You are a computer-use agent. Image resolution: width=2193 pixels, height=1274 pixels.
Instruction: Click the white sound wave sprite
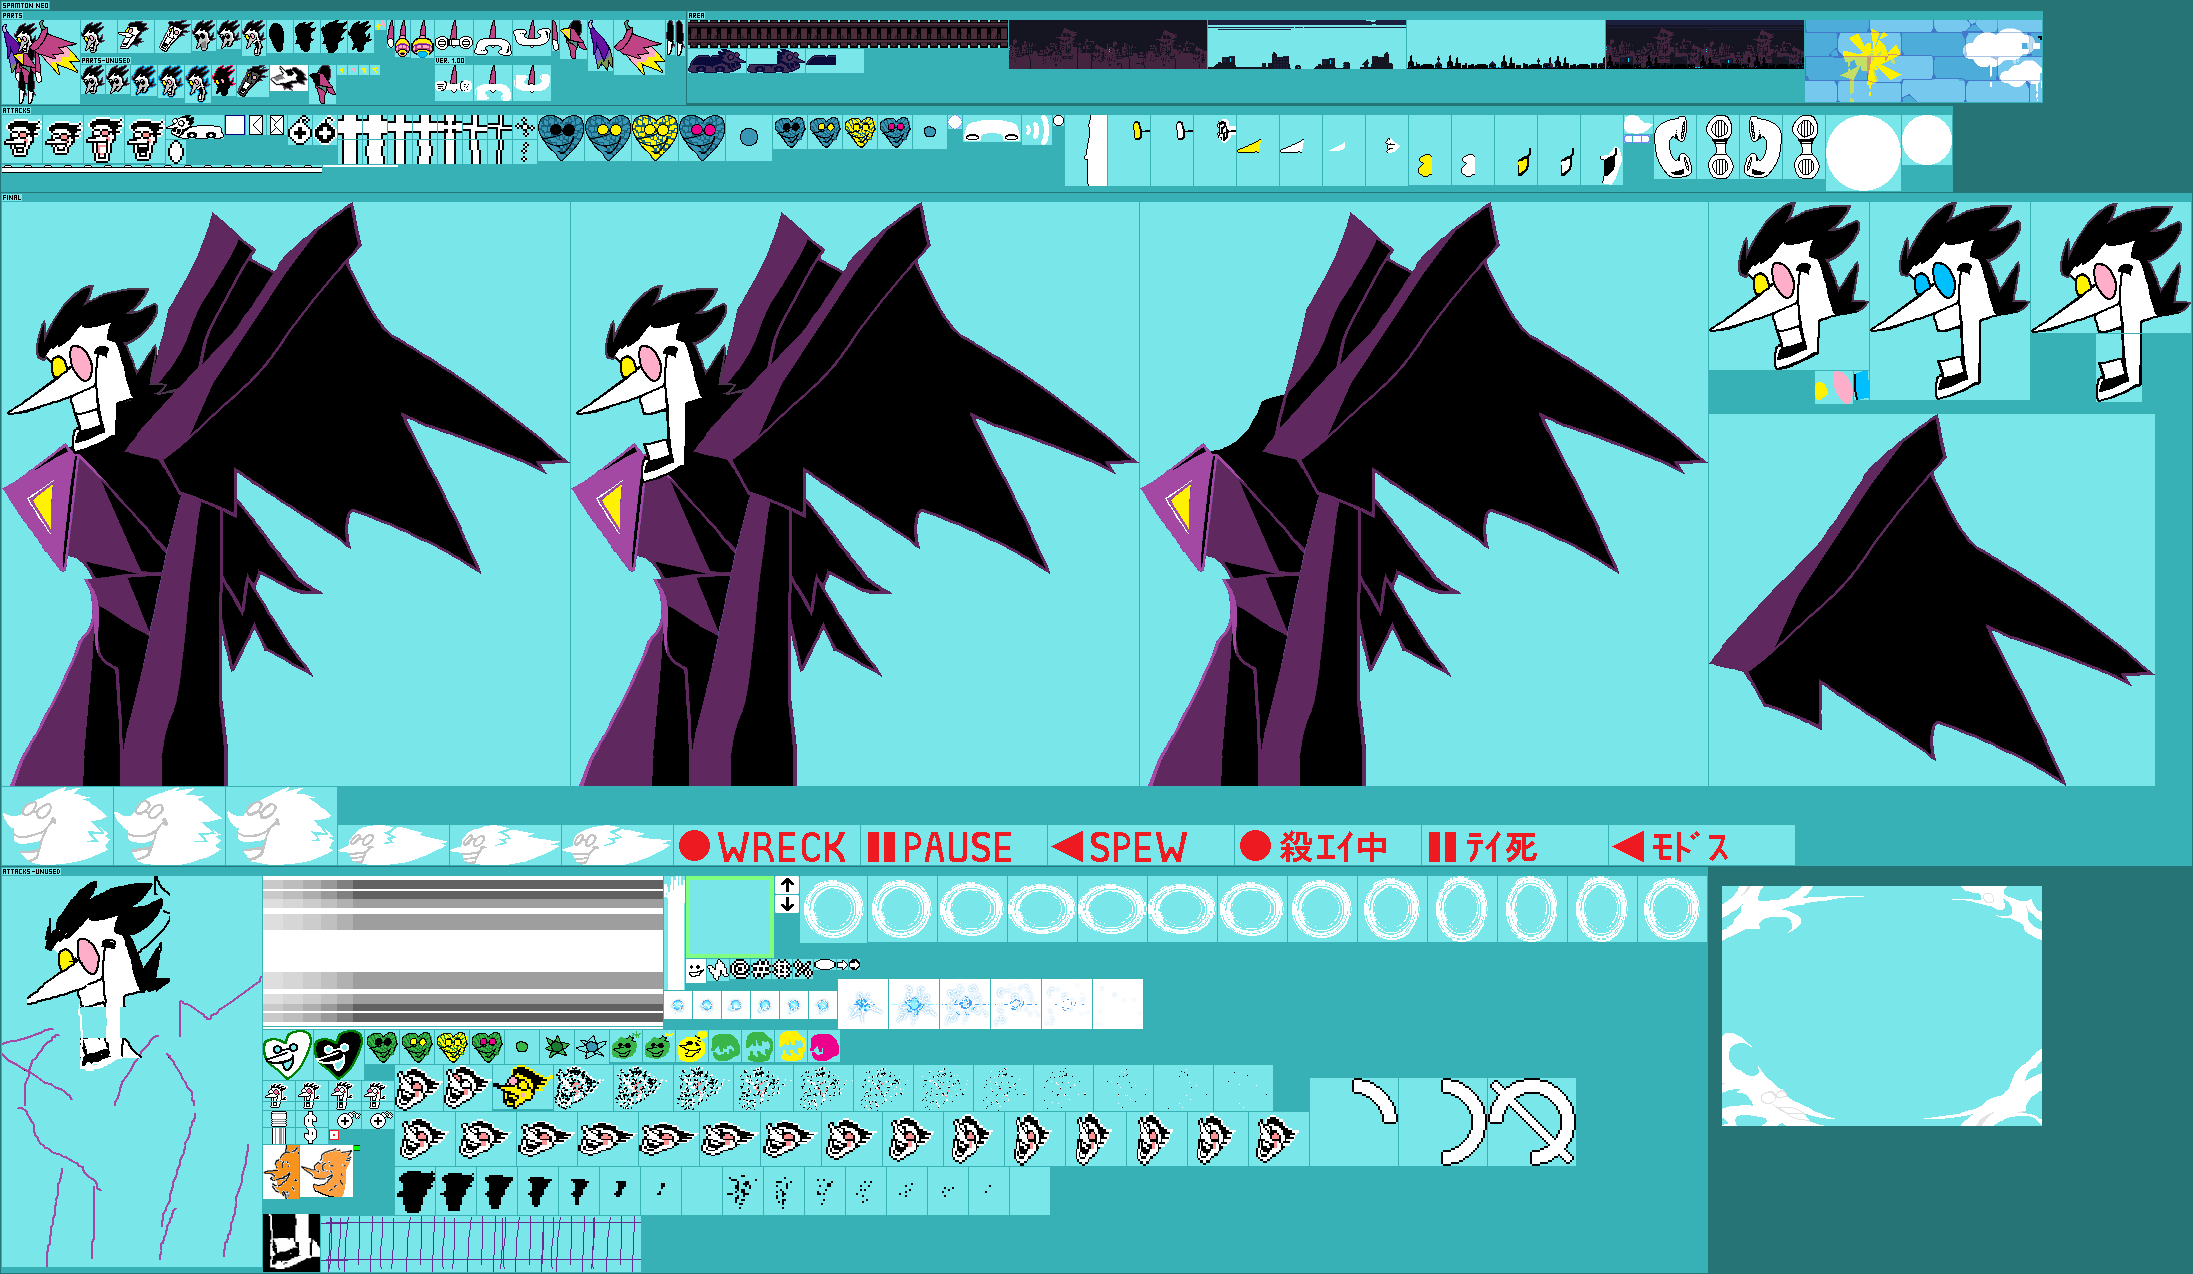(1037, 130)
